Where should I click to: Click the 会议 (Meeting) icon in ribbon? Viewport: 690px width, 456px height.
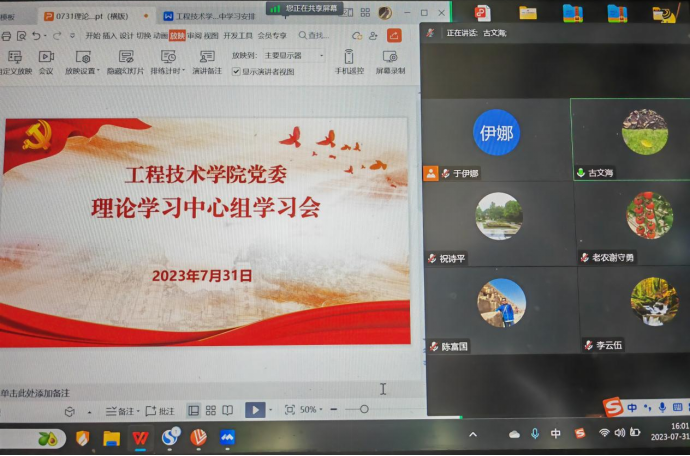46,58
